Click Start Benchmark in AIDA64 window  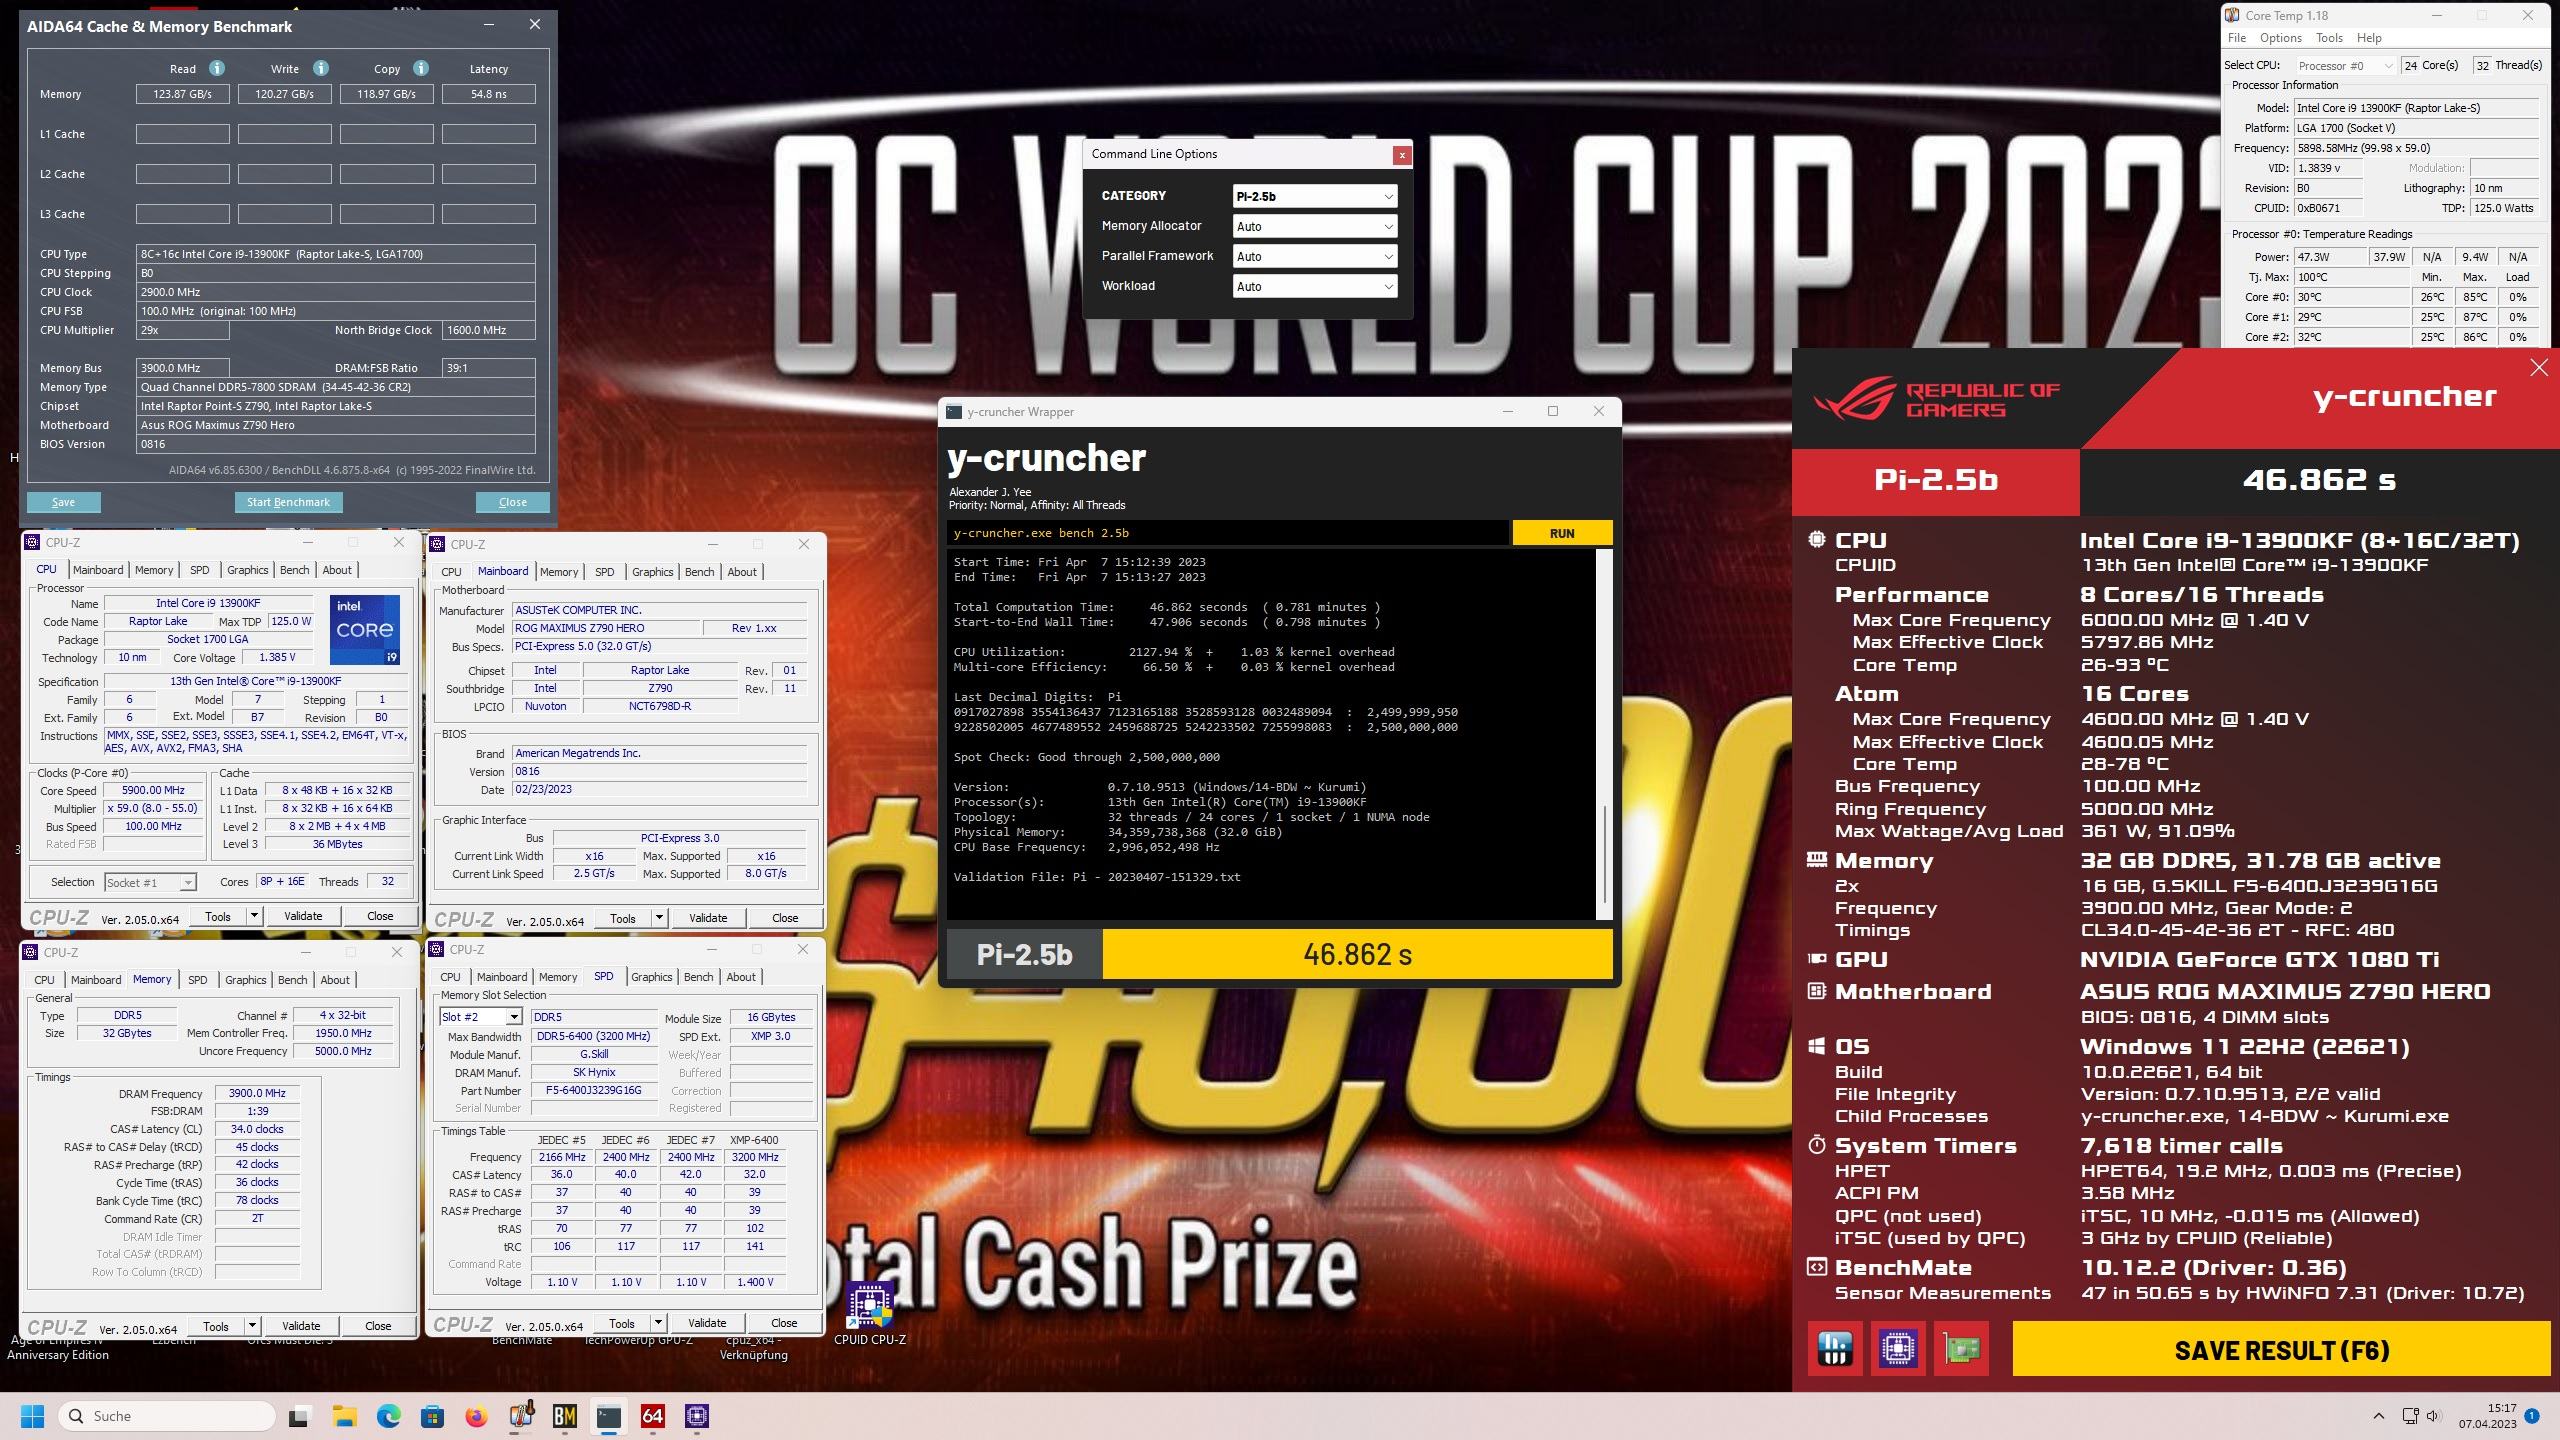pos(288,502)
